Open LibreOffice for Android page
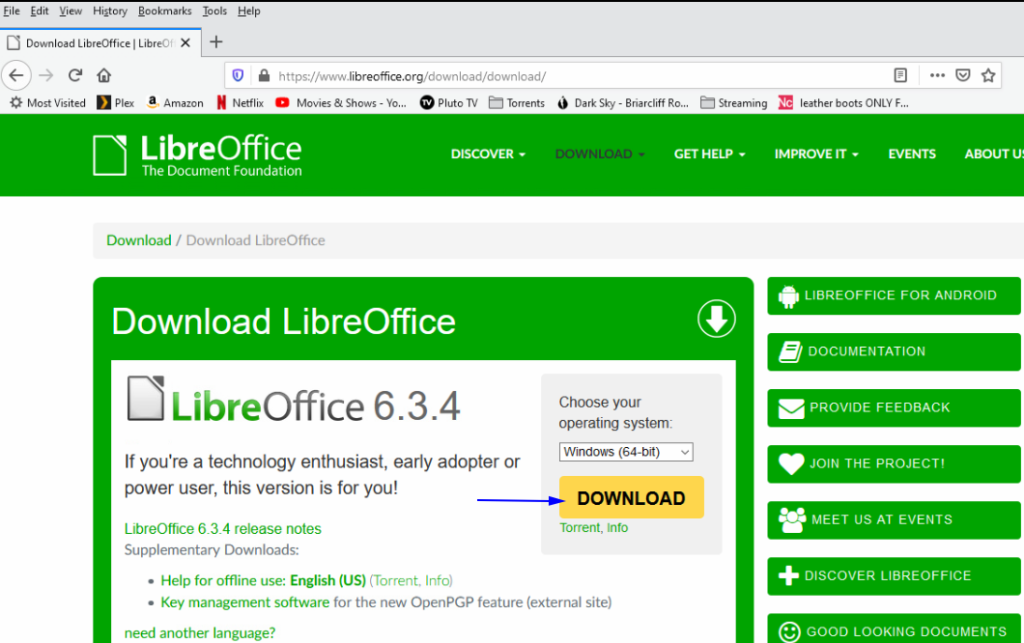The height and width of the screenshot is (643, 1024). coord(894,296)
